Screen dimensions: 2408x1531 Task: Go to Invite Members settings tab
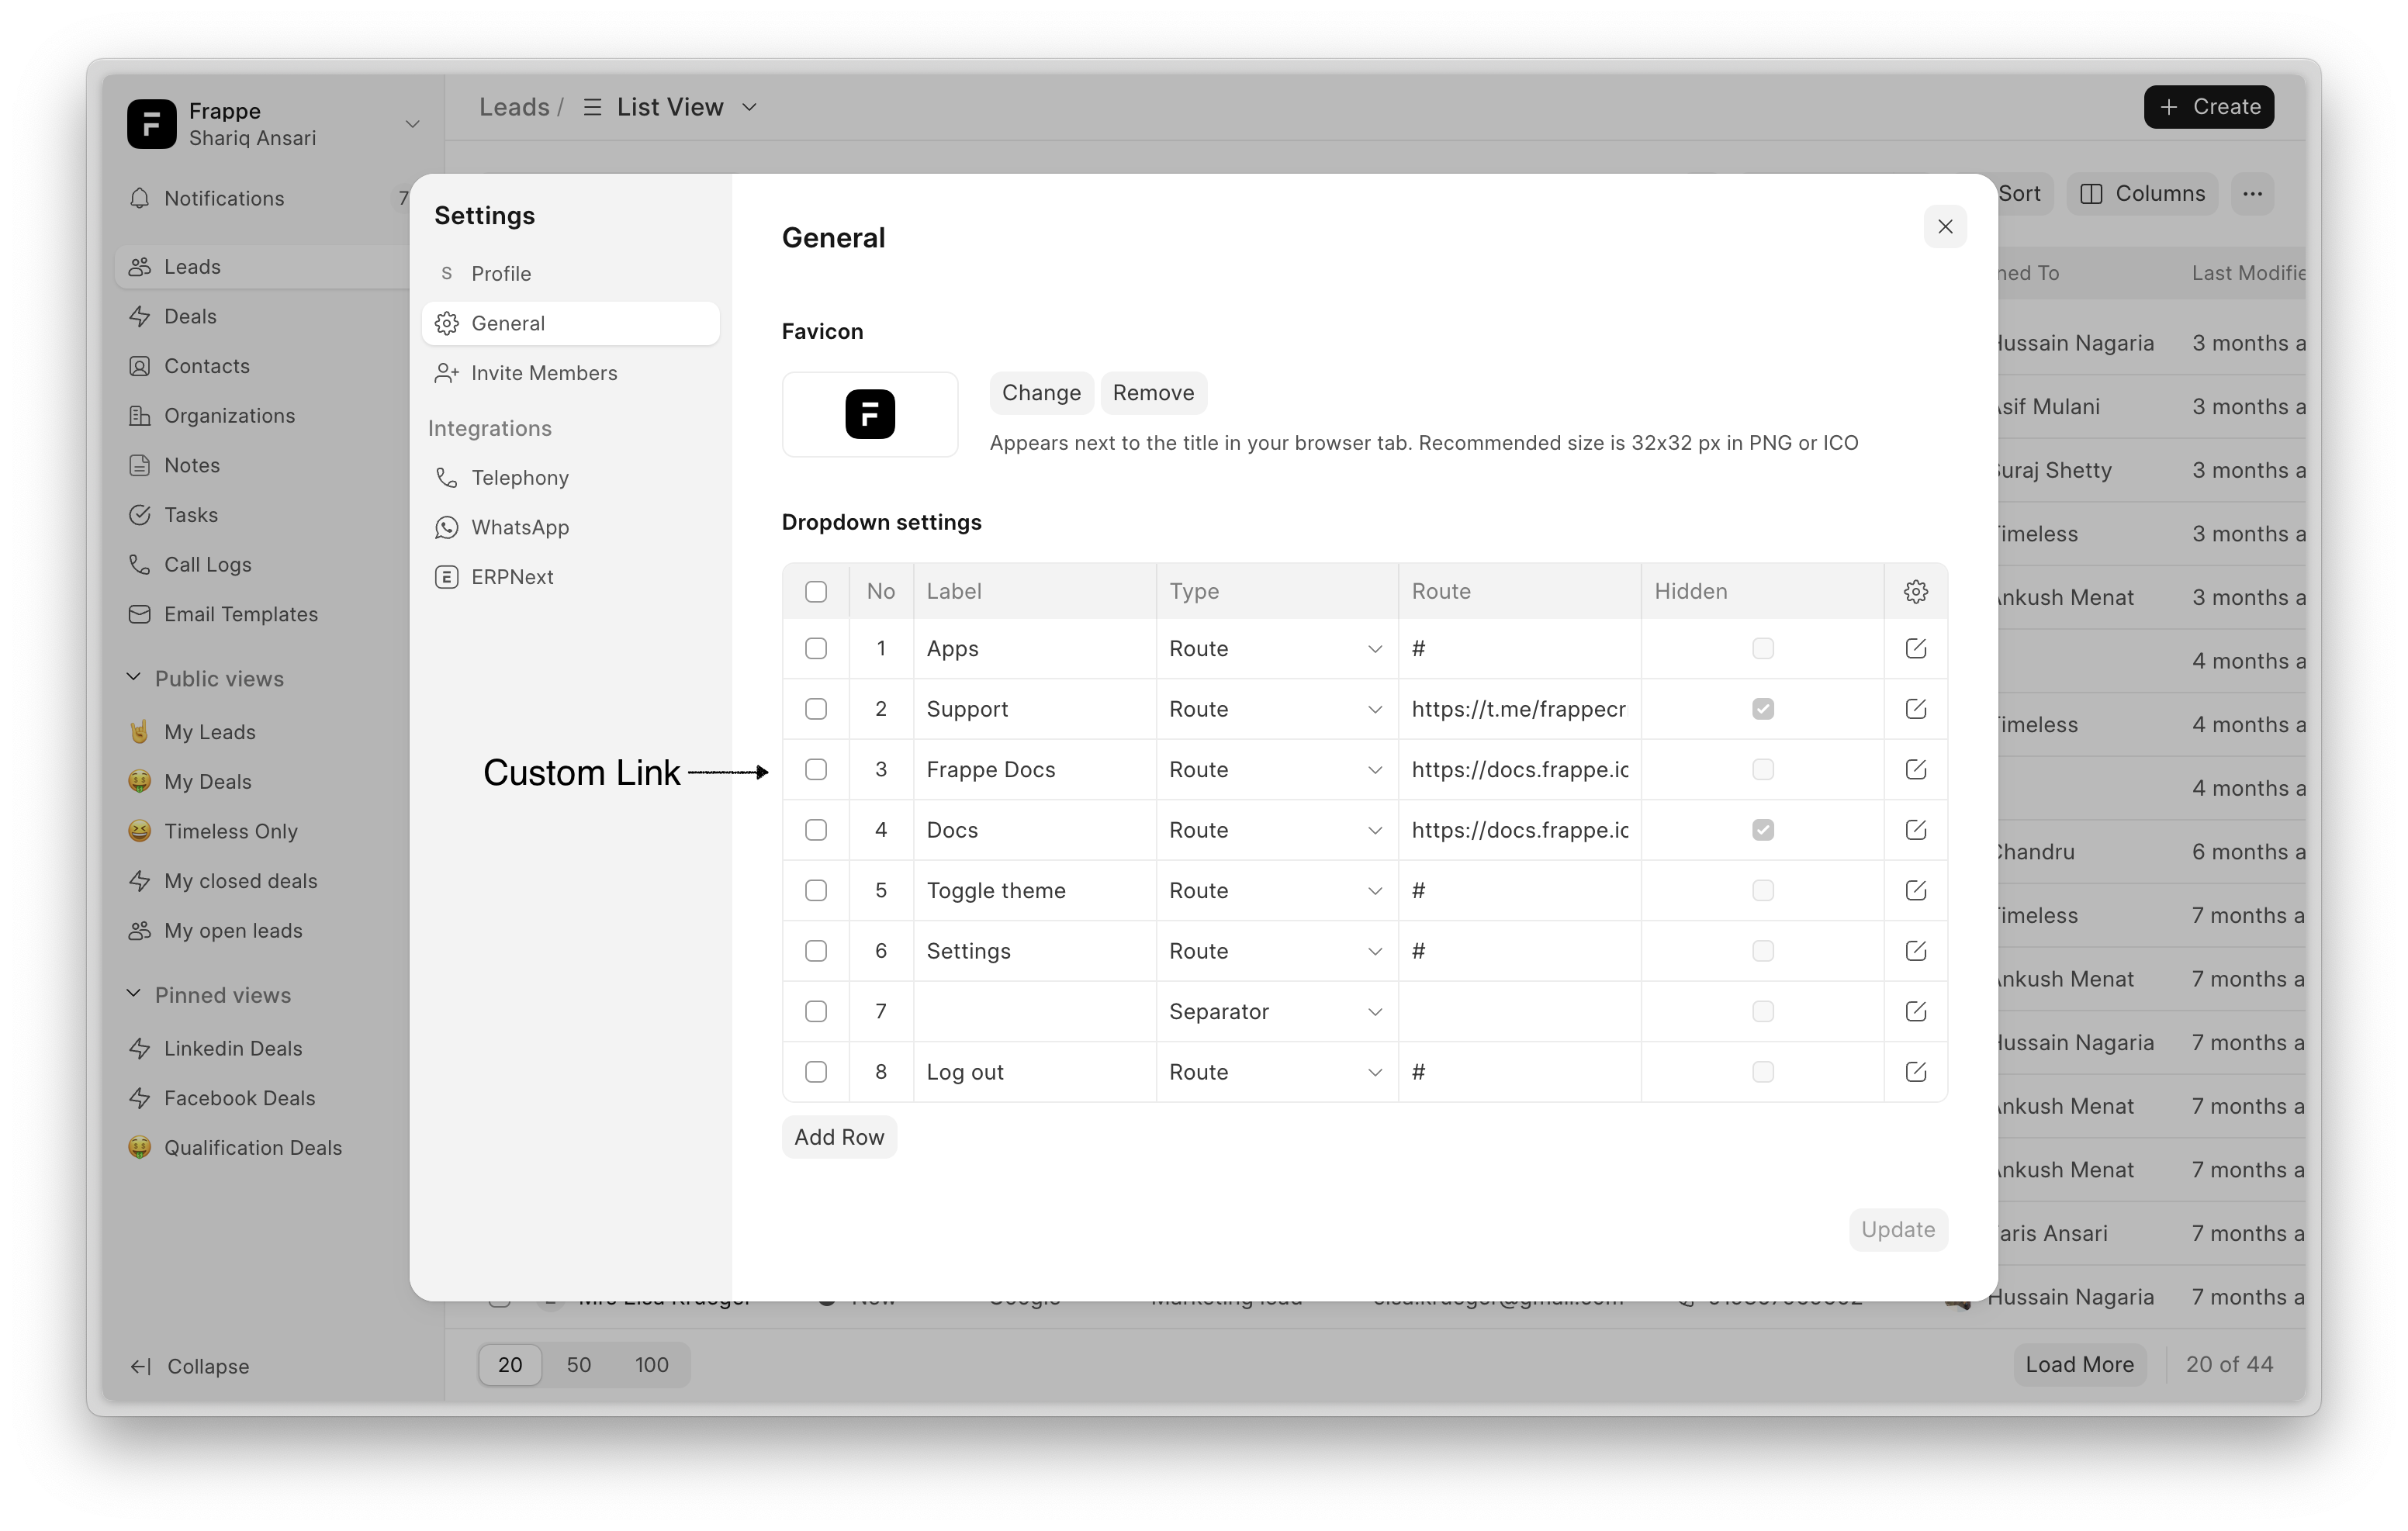543,373
